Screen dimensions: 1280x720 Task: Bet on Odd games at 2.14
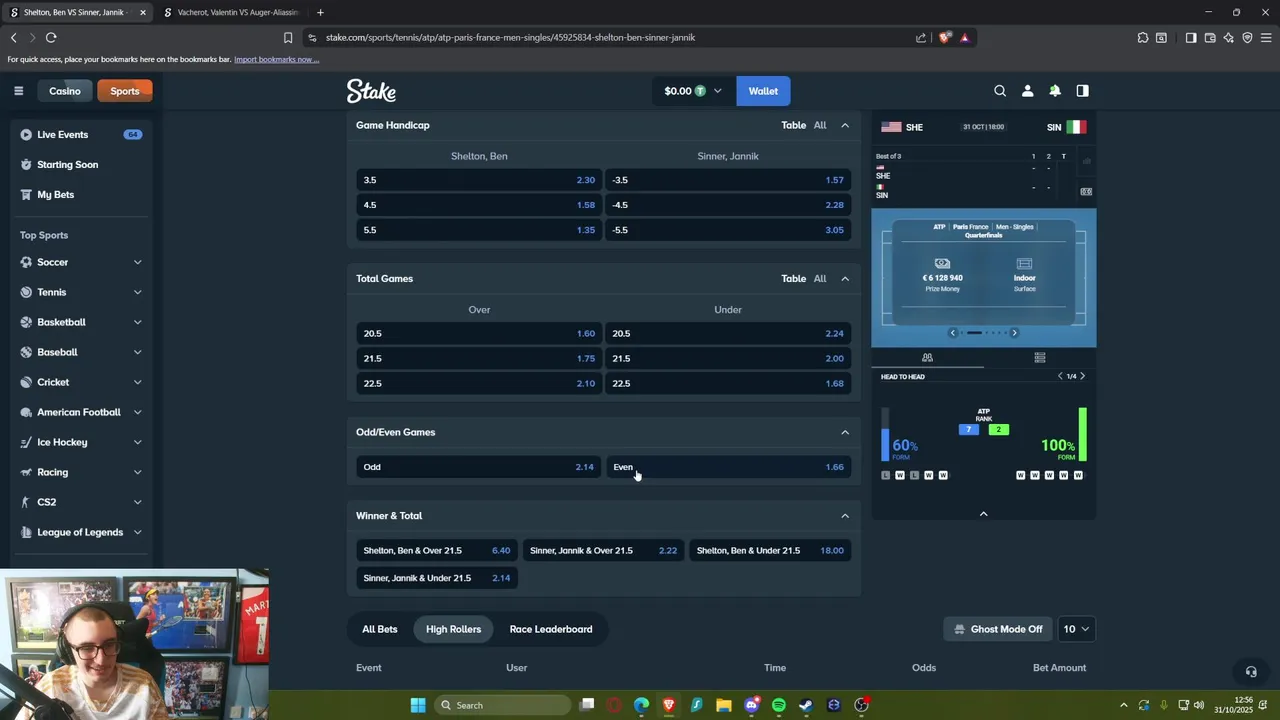479,467
